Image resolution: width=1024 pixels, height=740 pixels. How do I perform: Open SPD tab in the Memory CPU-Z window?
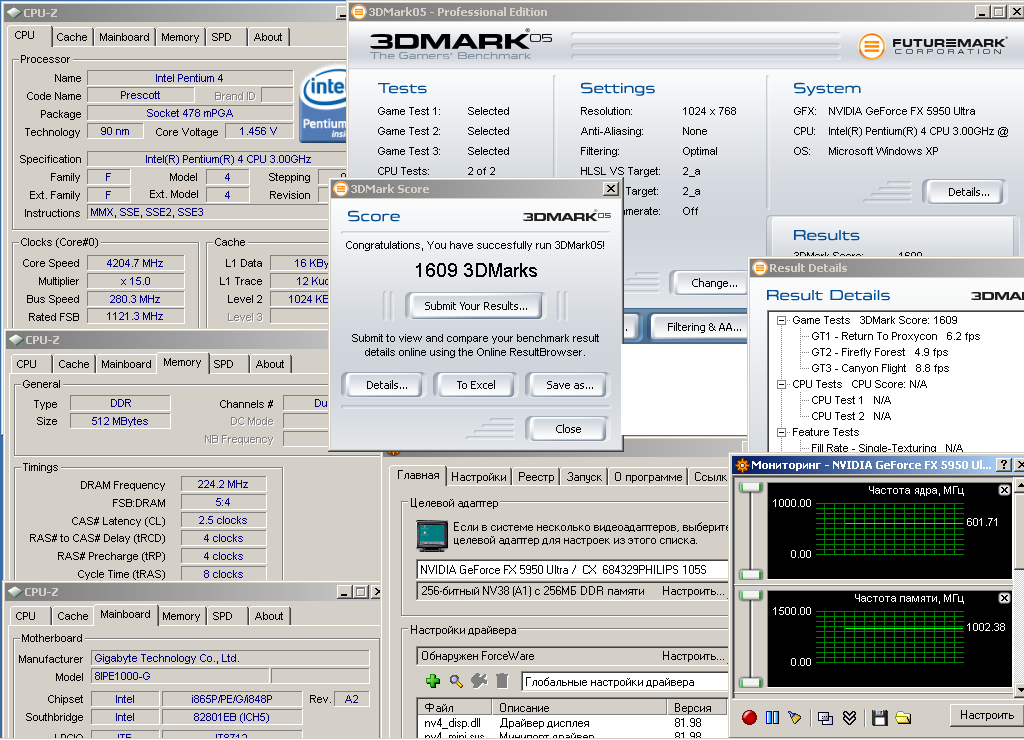tap(223, 364)
